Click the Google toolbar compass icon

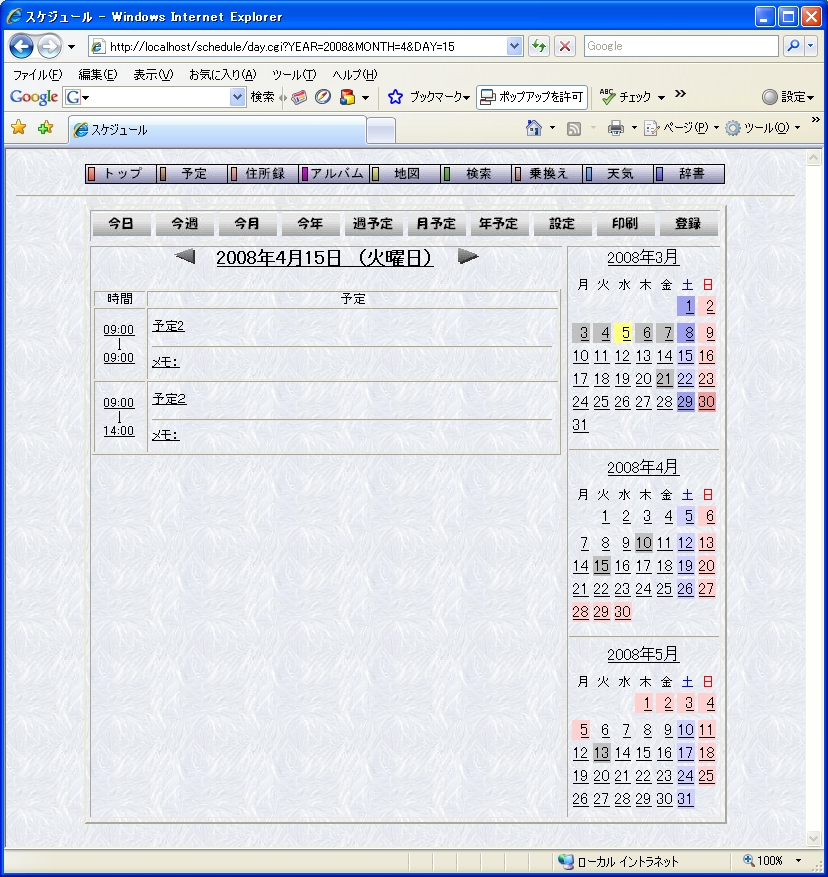(x=323, y=97)
